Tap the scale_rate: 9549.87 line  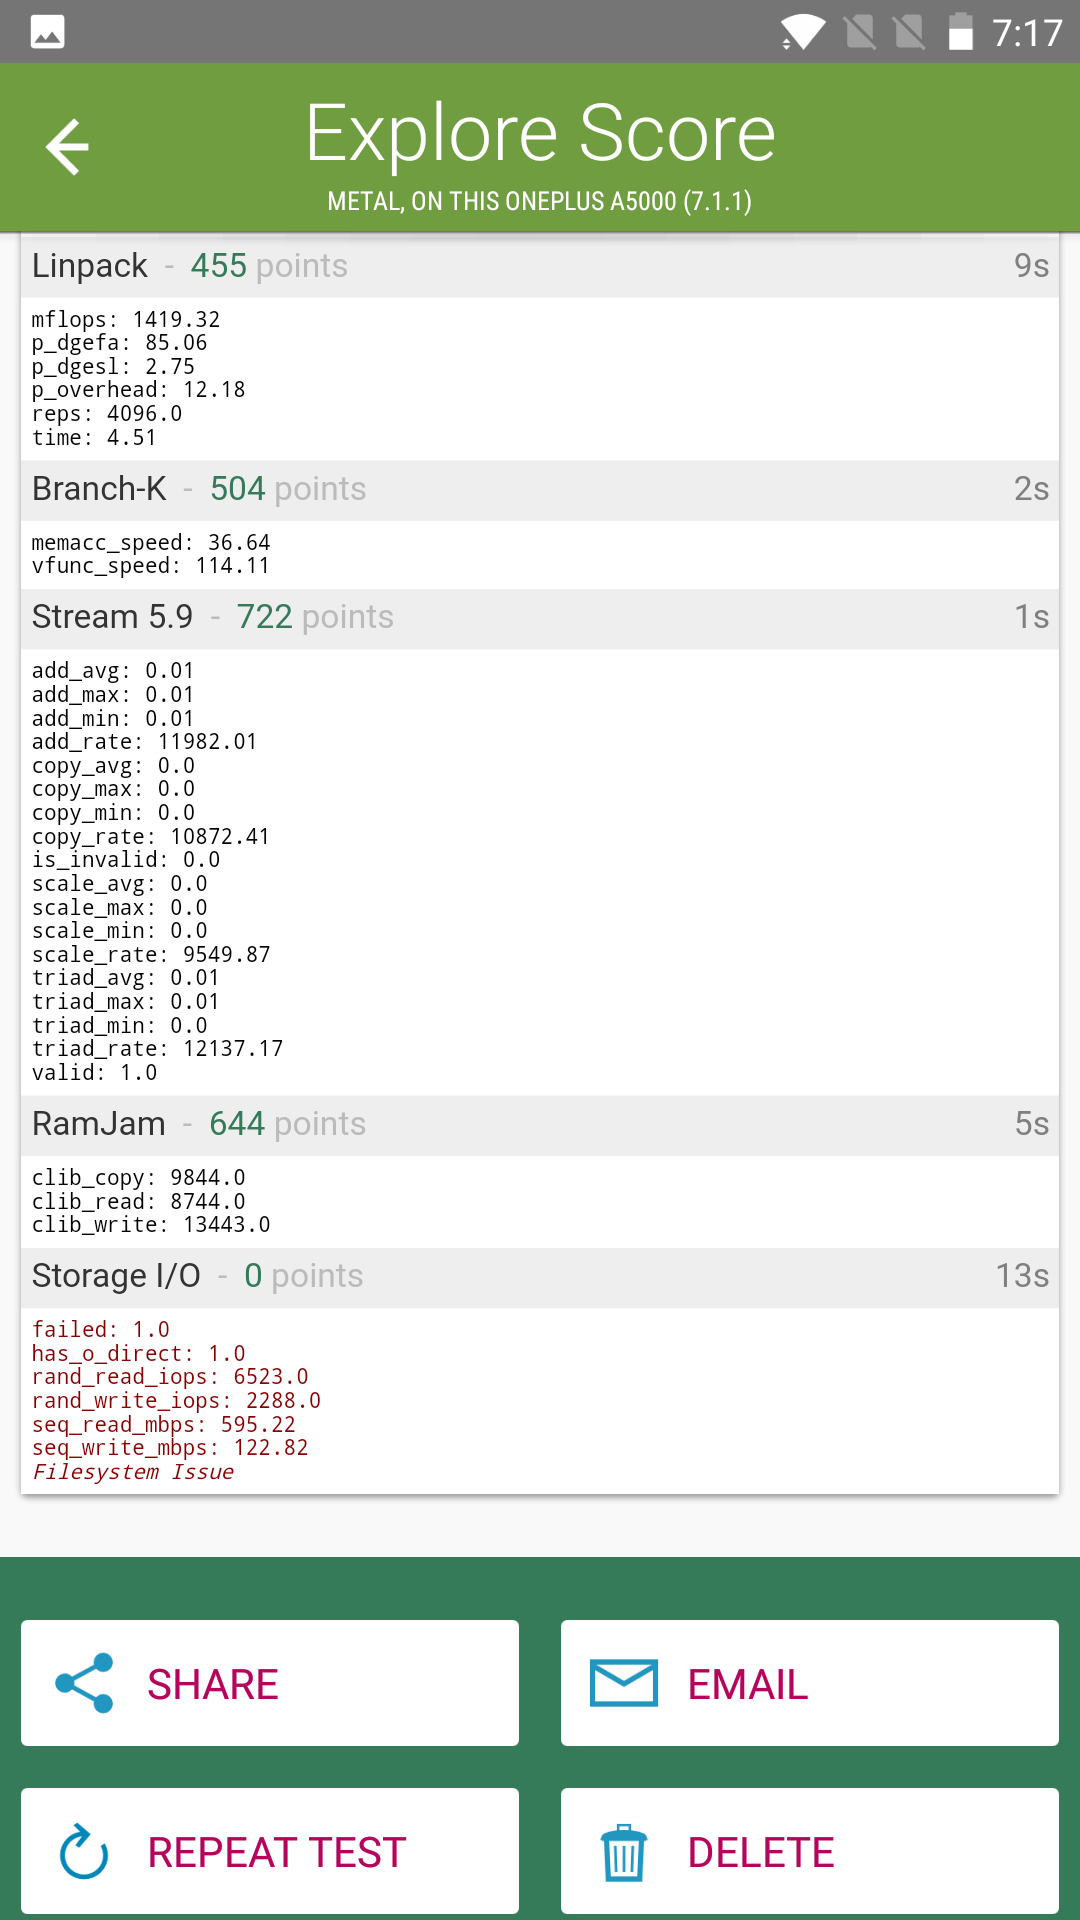[x=151, y=955]
